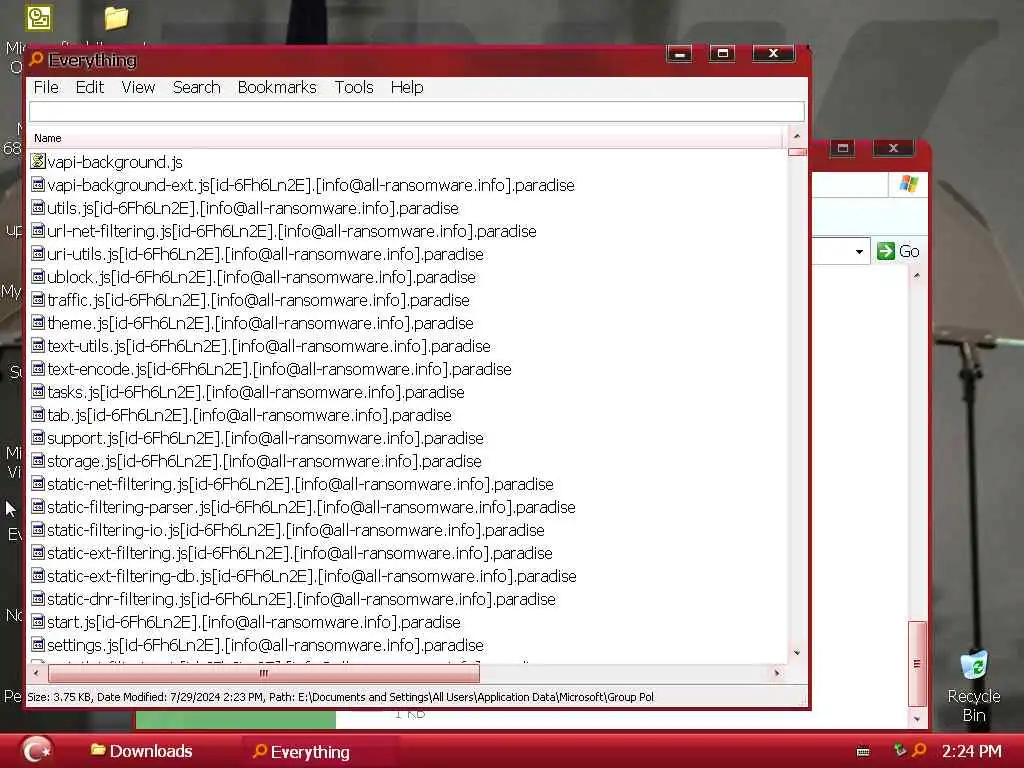Click the start.js paradise file icon

click(38, 622)
